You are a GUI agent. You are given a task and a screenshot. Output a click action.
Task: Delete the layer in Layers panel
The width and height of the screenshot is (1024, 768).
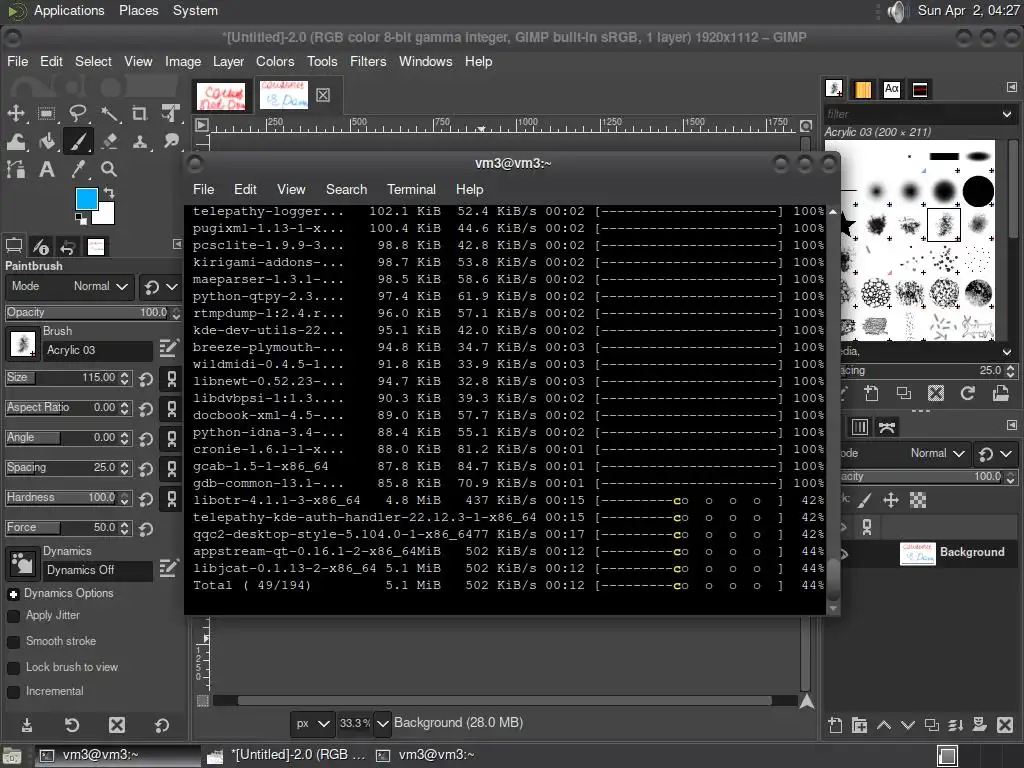(1005, 725)
